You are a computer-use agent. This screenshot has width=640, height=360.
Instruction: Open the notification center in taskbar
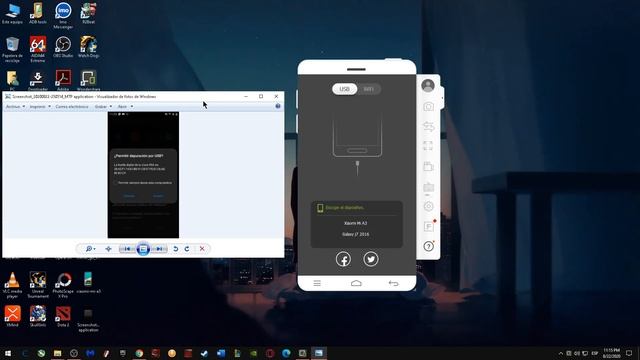pyautogui.click(x=629, y=353)
